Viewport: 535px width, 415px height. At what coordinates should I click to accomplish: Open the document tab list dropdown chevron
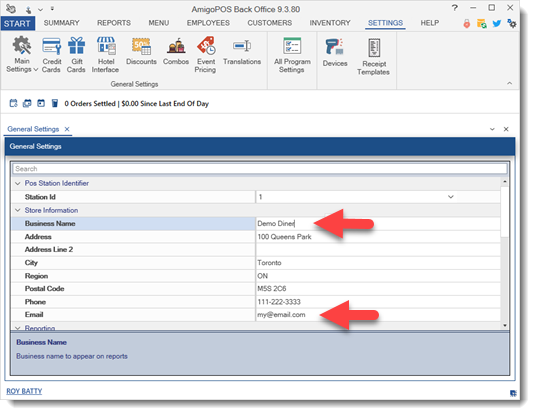(x=492, y=129)
